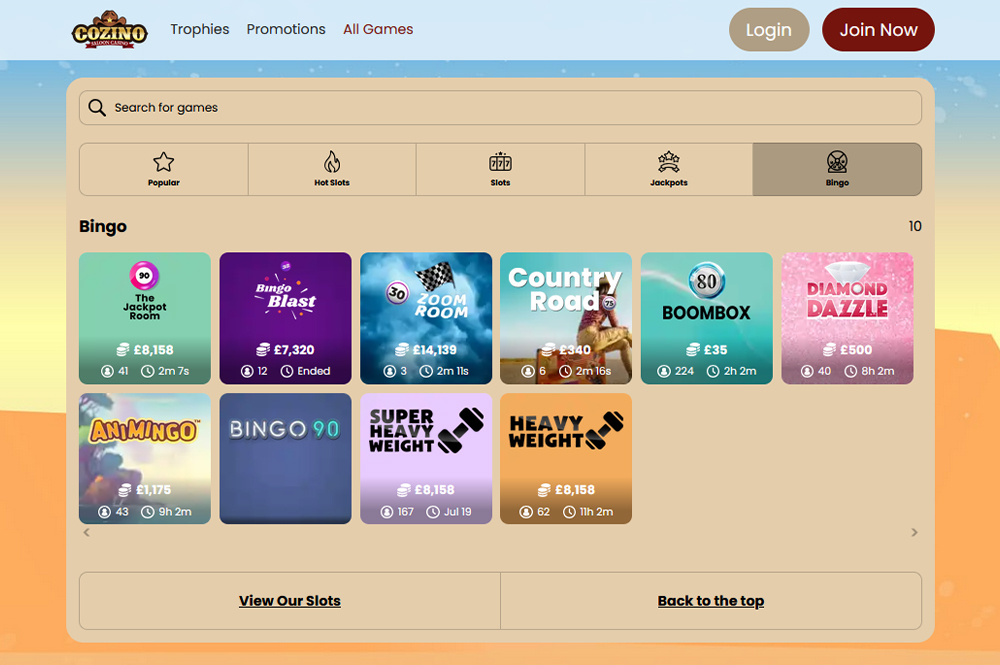Image resolution: width=1000 pixels, height=665 pixels.
Task: Select the Bingo category tab
Action: (x=837, y=169)
